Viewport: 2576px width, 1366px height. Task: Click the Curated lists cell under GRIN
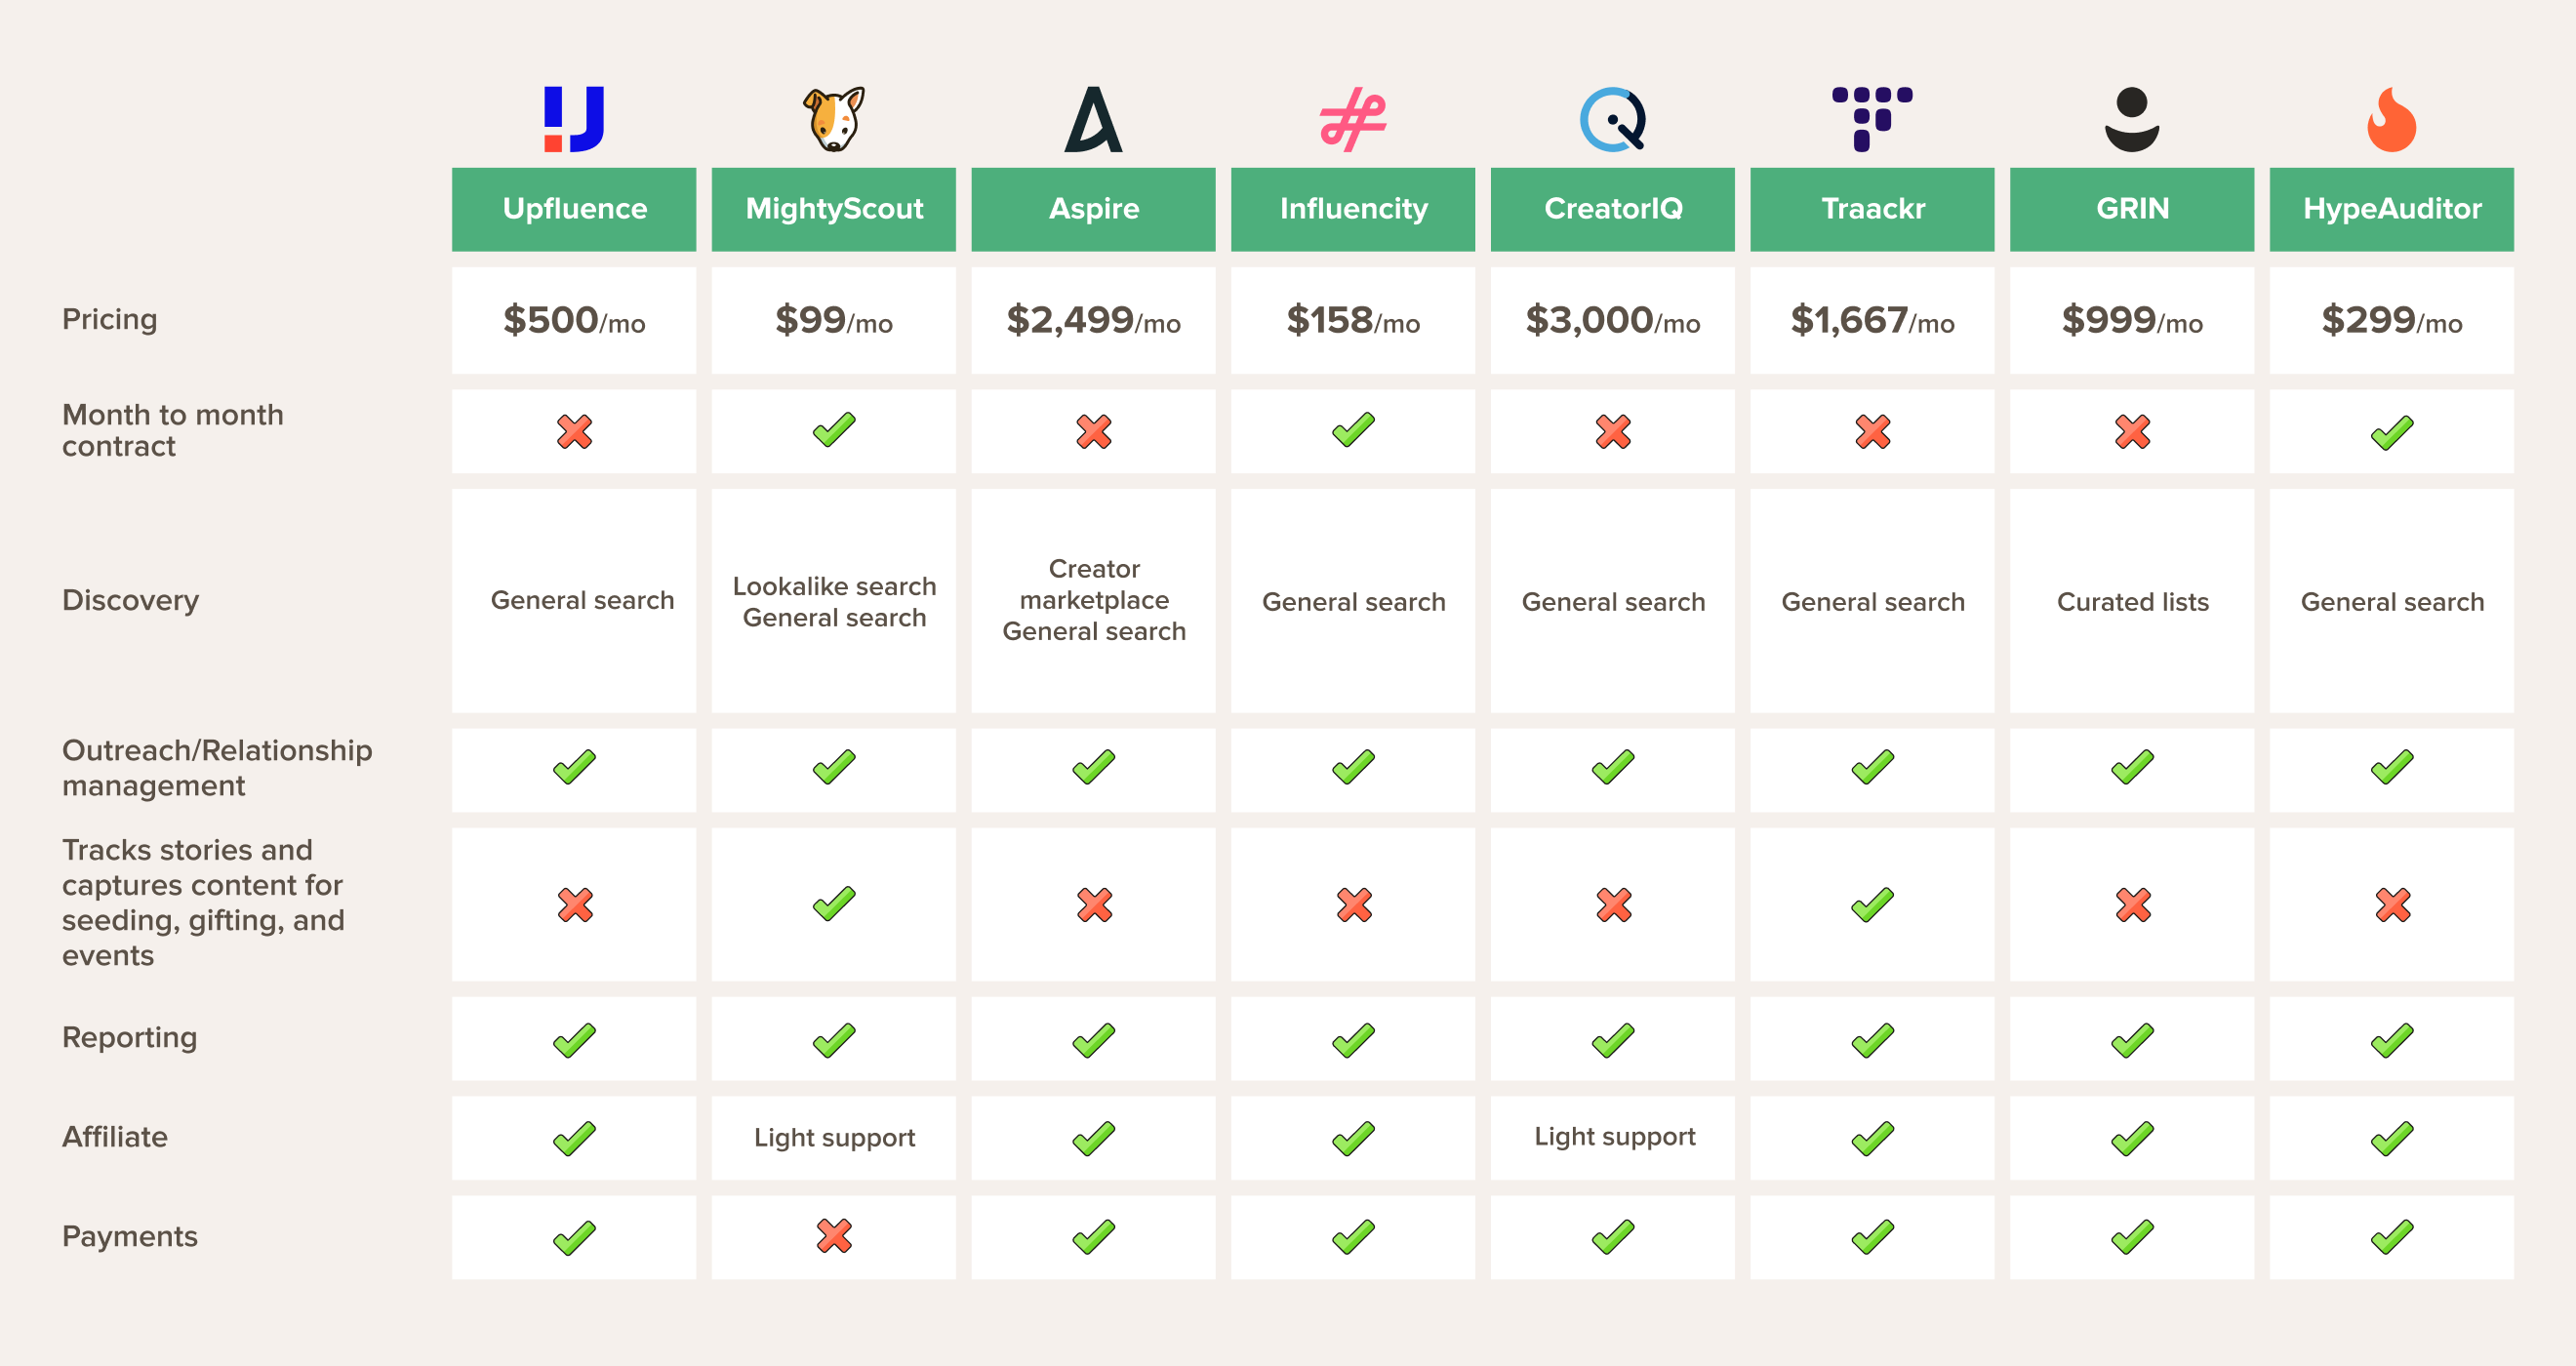click(x=2132, y=602)
